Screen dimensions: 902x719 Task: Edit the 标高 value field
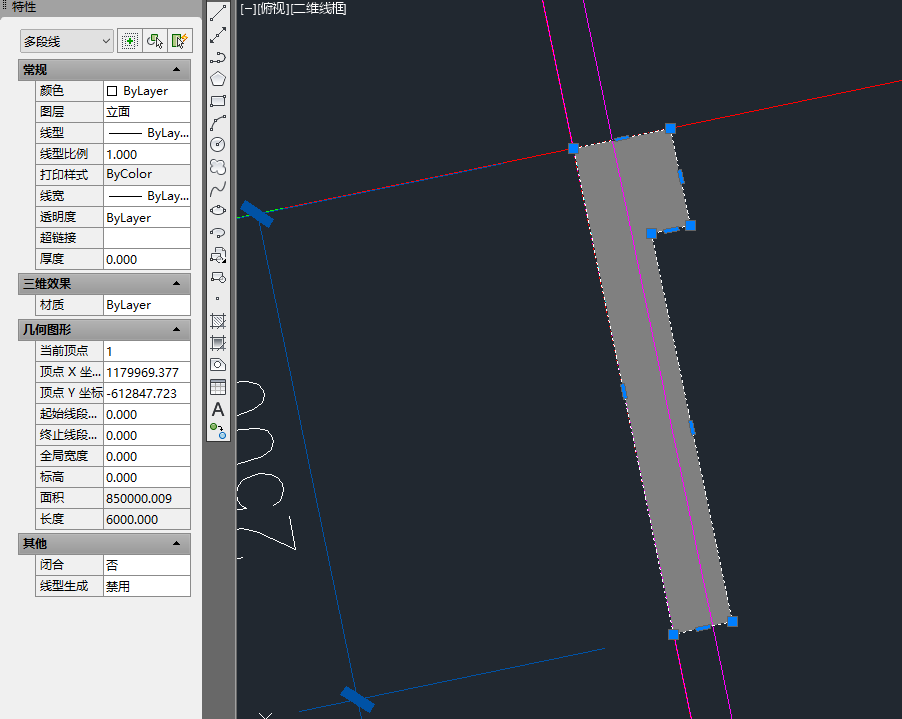pyautogui.click(x=147, y=477)
